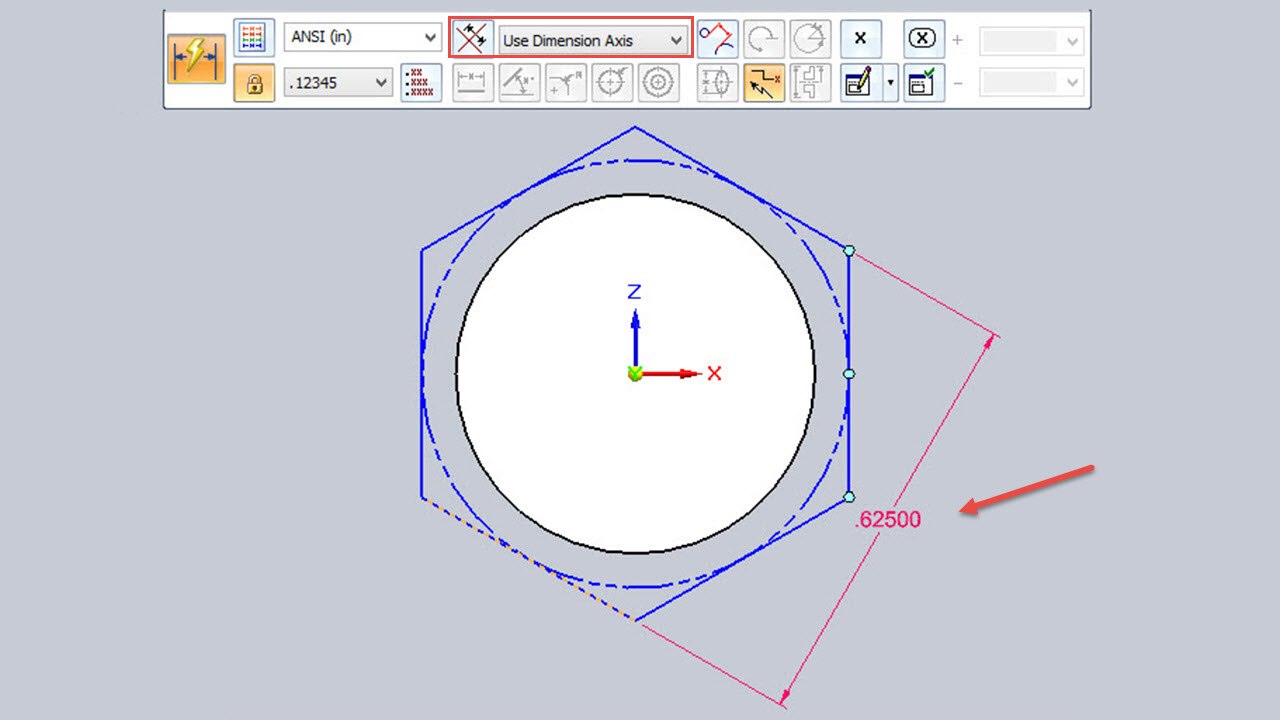Click the tangent curve dimension icon
1280x720 pixels.
click(x=717, y=39)
